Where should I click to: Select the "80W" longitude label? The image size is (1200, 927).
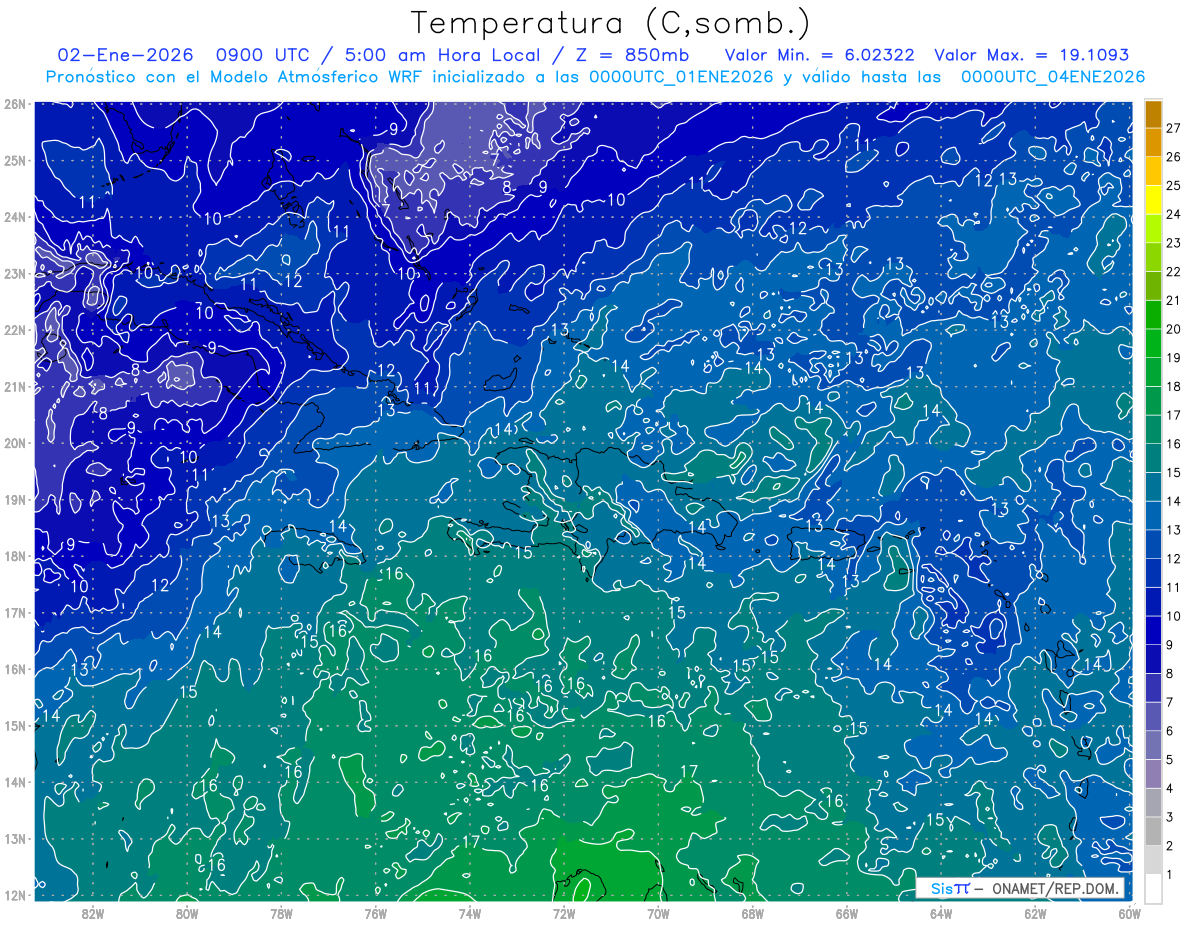(x=187, y=913)
